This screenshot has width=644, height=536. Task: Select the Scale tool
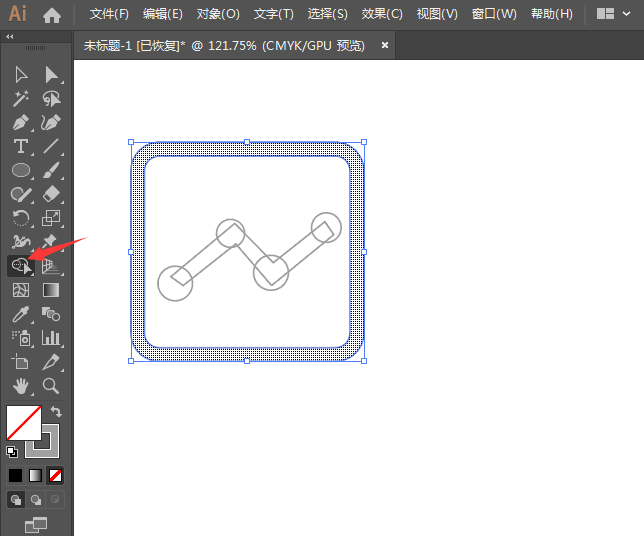[x=51, y=218]
